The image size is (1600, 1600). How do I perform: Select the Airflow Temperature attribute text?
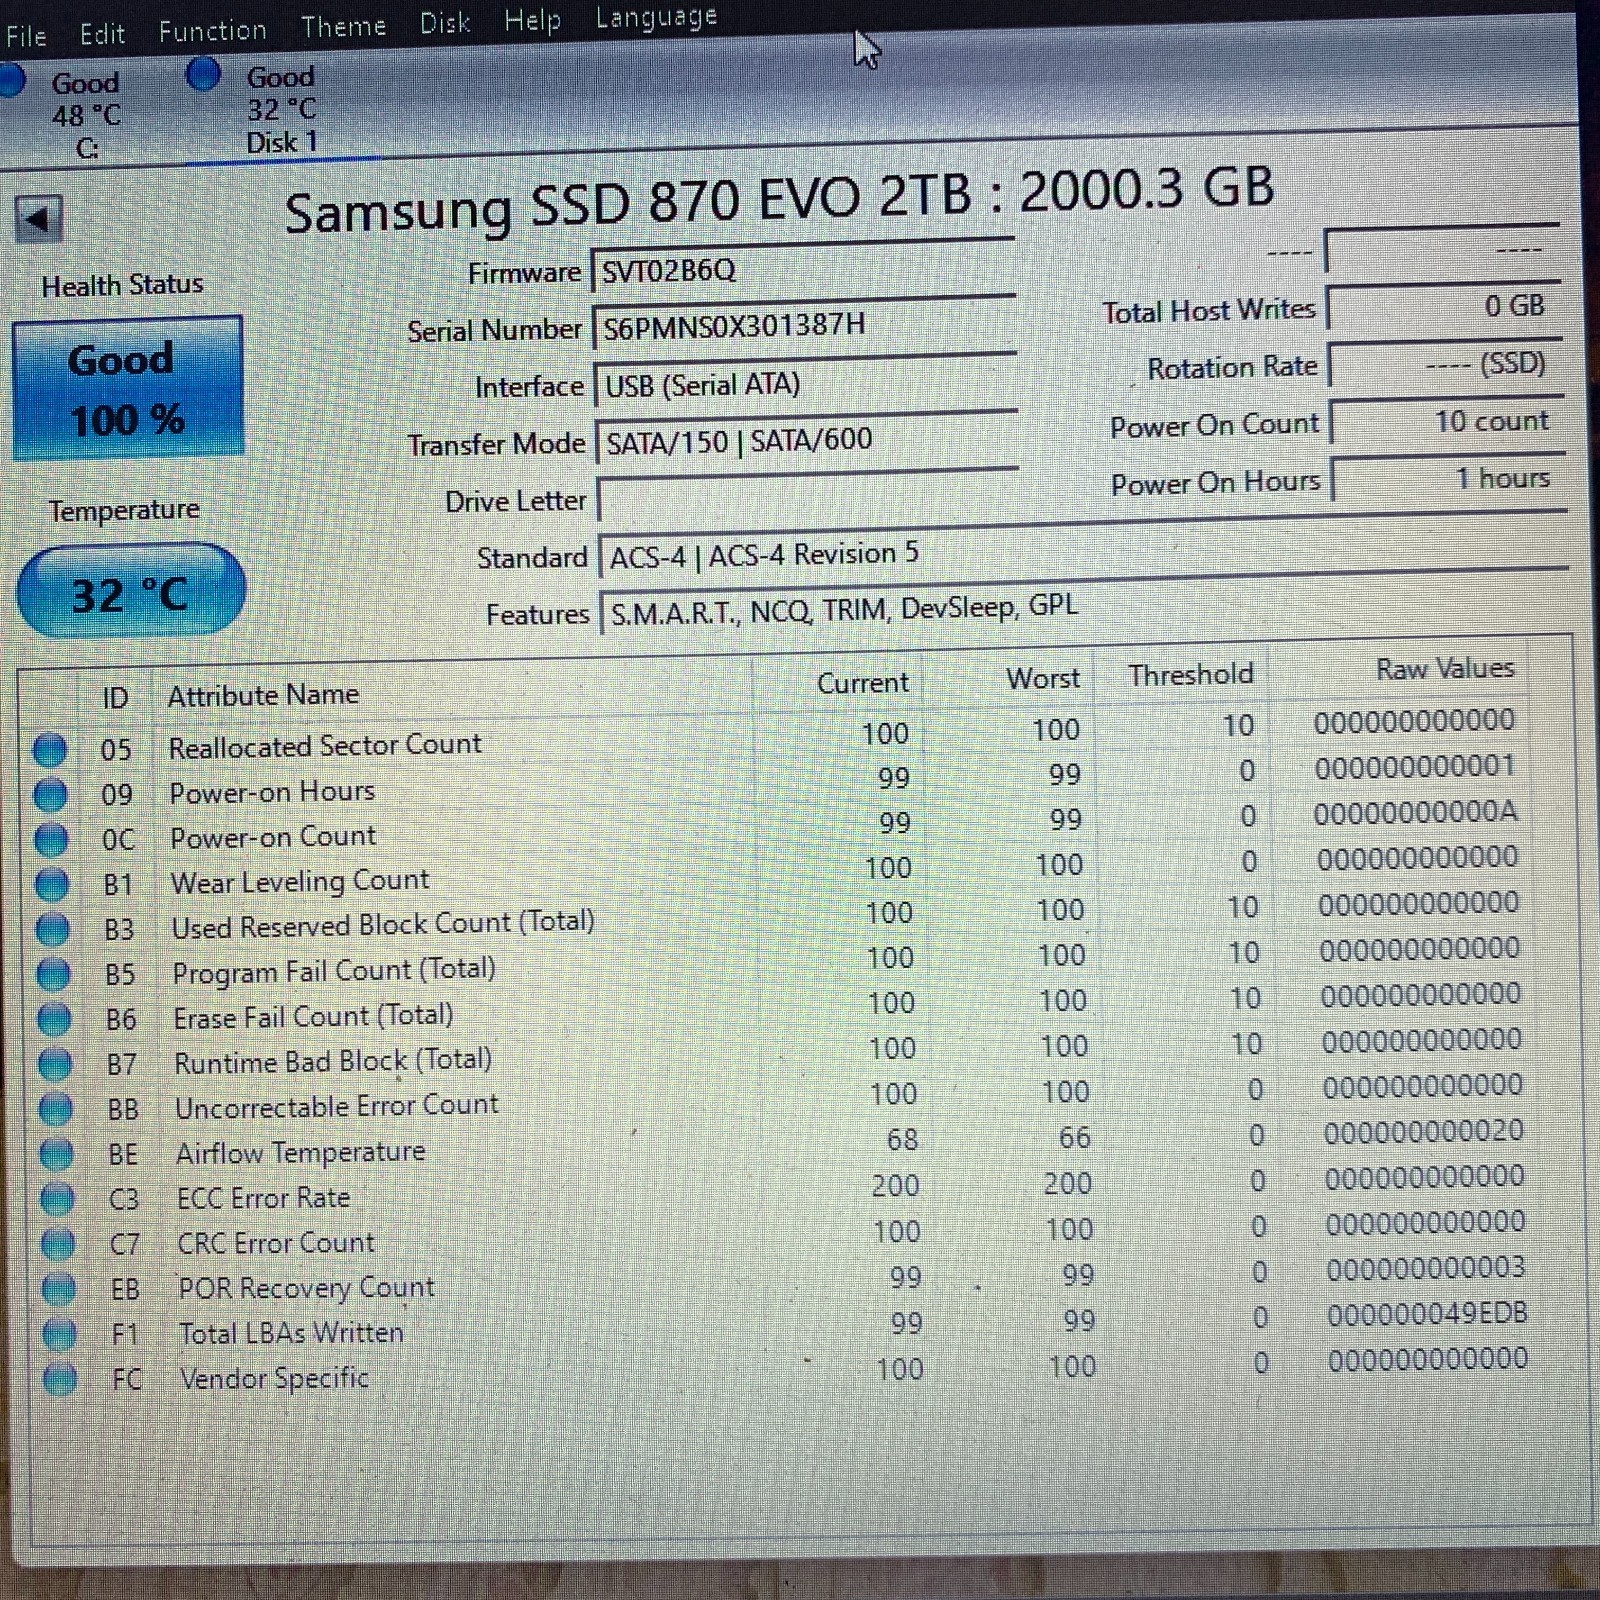[x=301, y=1152]
